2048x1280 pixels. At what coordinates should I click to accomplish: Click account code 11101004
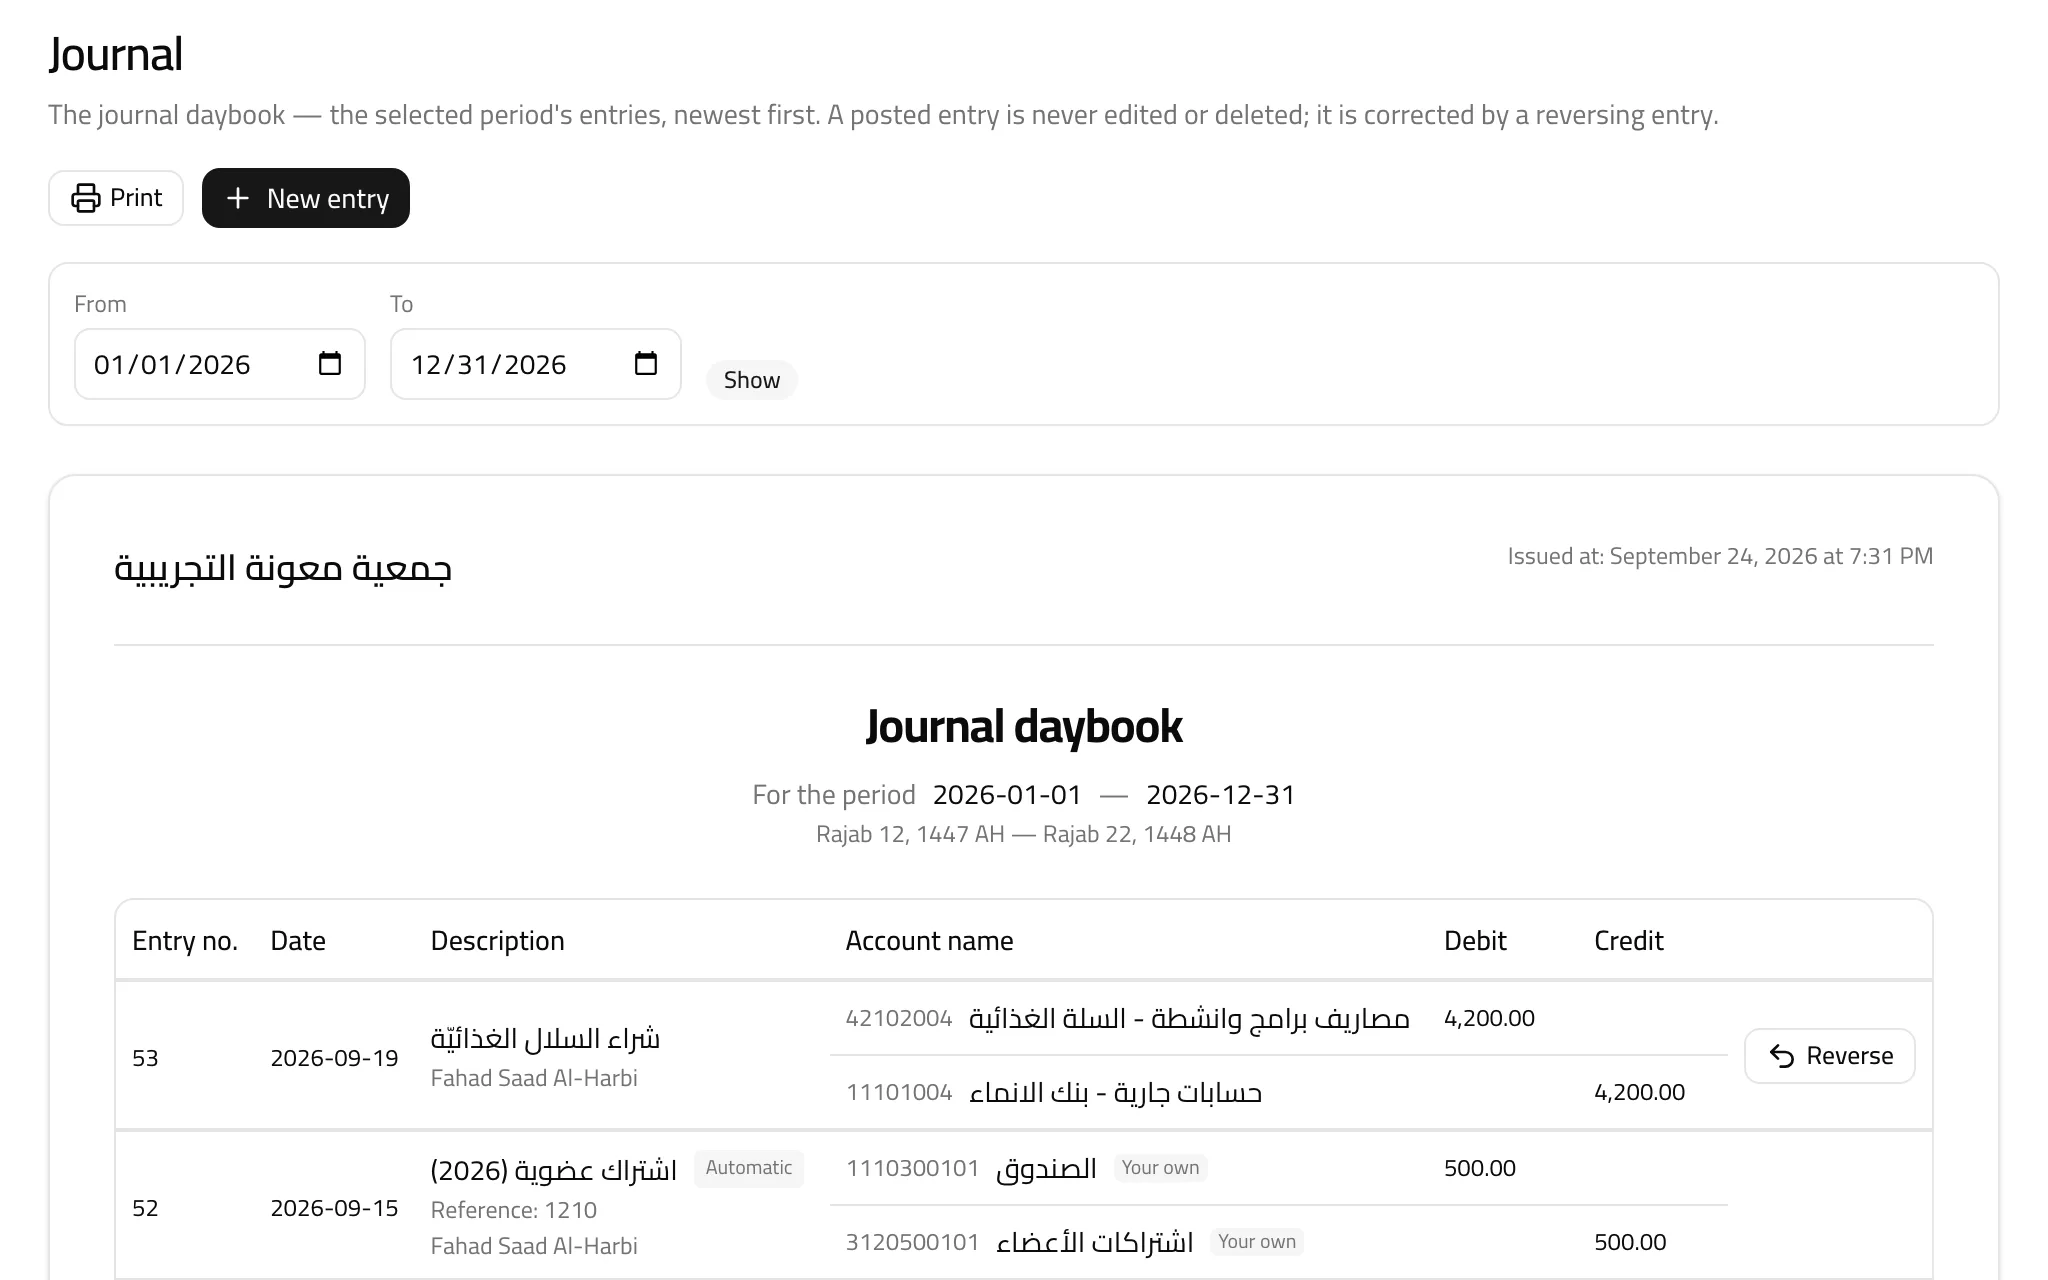click(899, 1092)
